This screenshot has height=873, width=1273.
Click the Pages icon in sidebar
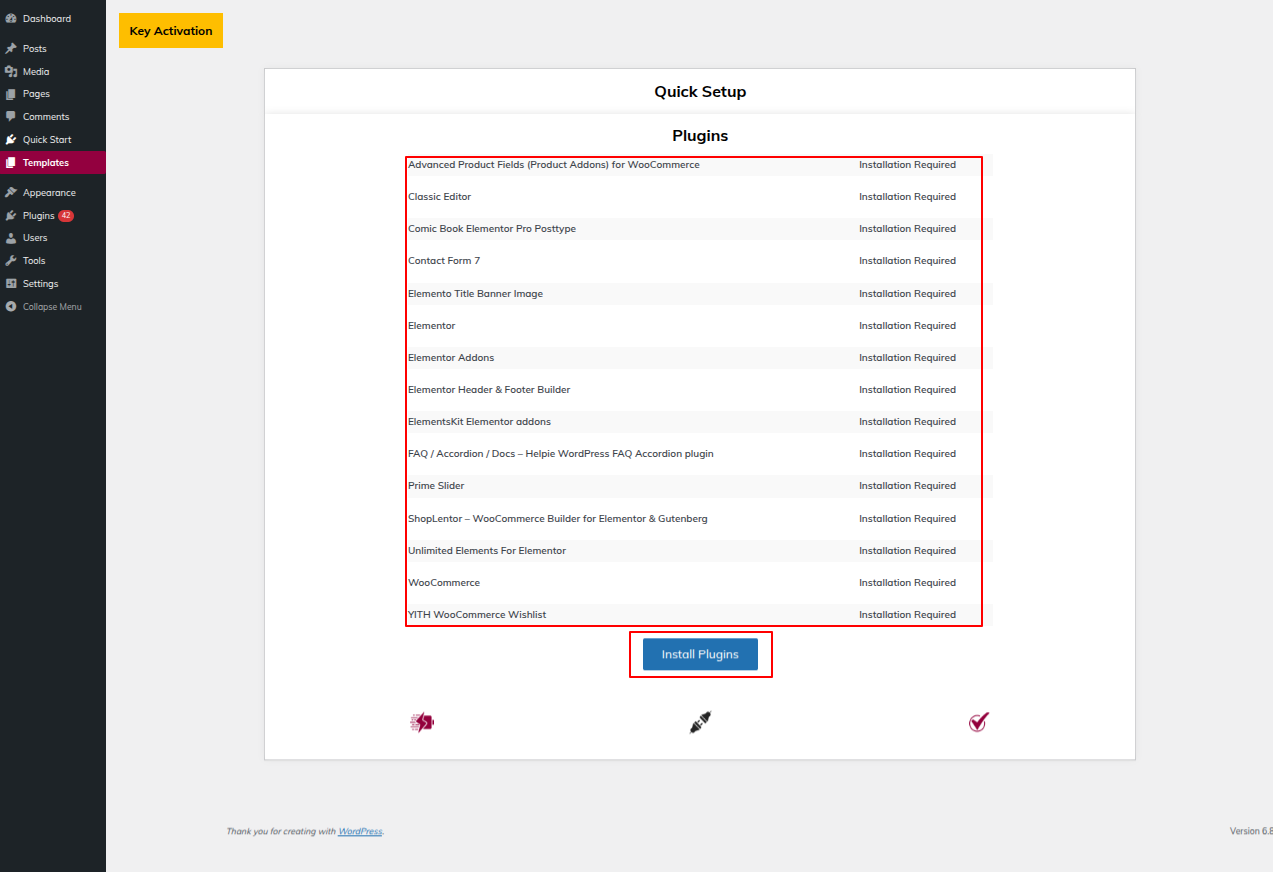click(x=11, y=94)
